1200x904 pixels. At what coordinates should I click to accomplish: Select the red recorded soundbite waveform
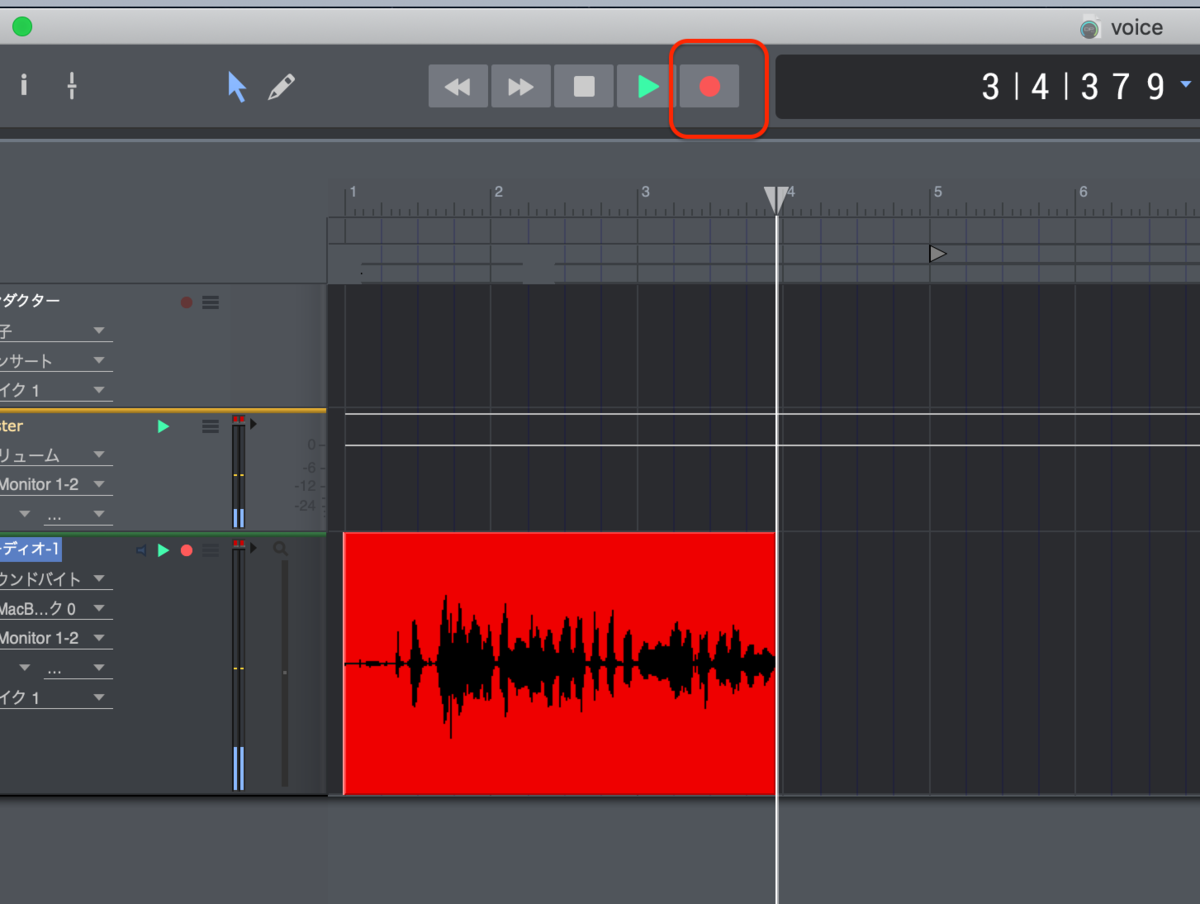[x=559, y=664]
